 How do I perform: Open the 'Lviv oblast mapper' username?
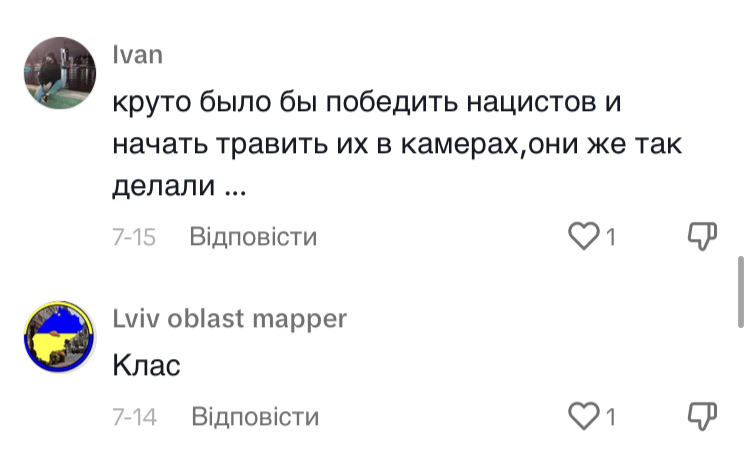(230, 318)
